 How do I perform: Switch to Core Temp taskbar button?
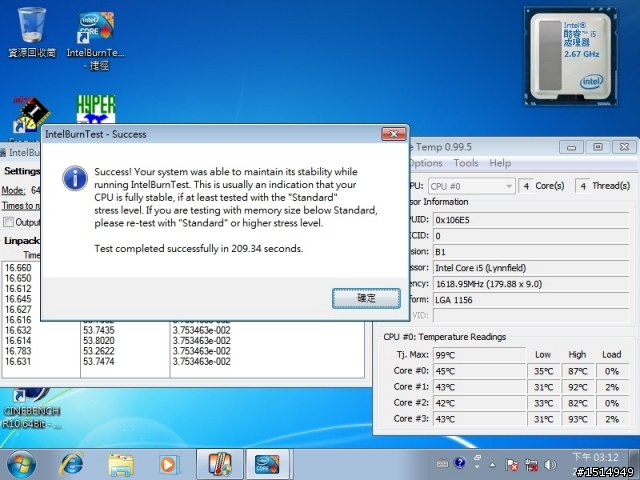click(x=220, y=464)
